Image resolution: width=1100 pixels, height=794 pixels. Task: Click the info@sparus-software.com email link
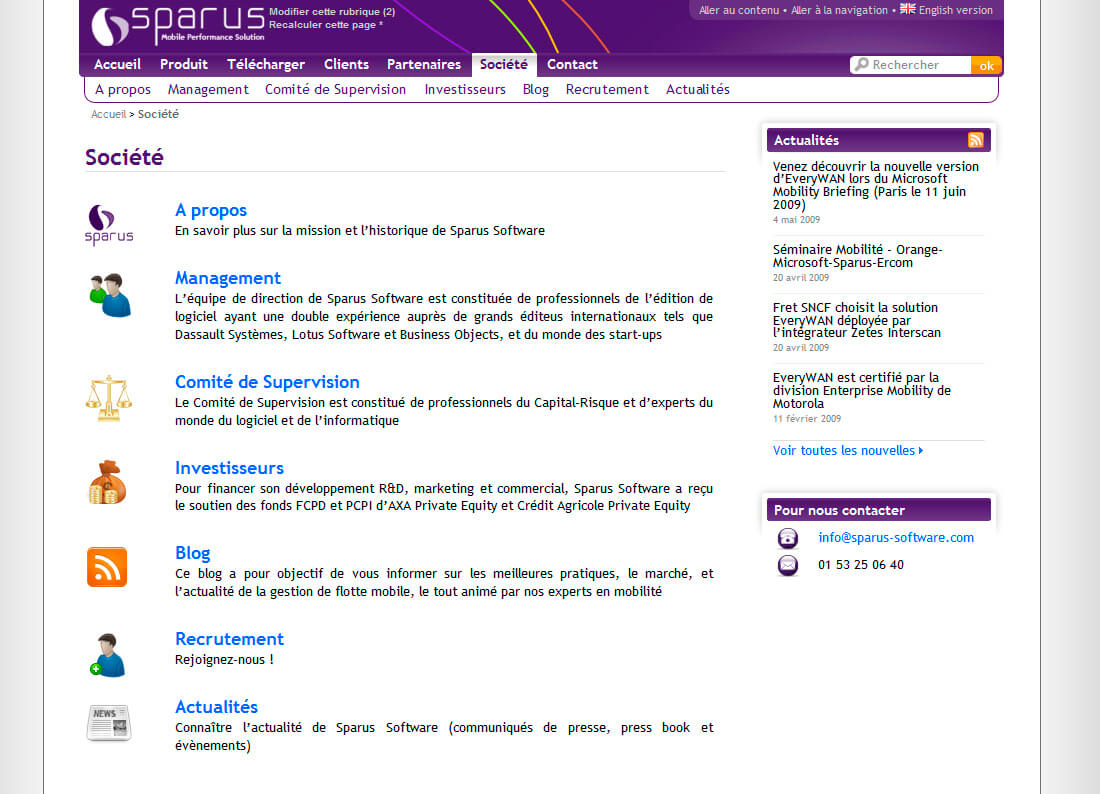coord(896,538)
